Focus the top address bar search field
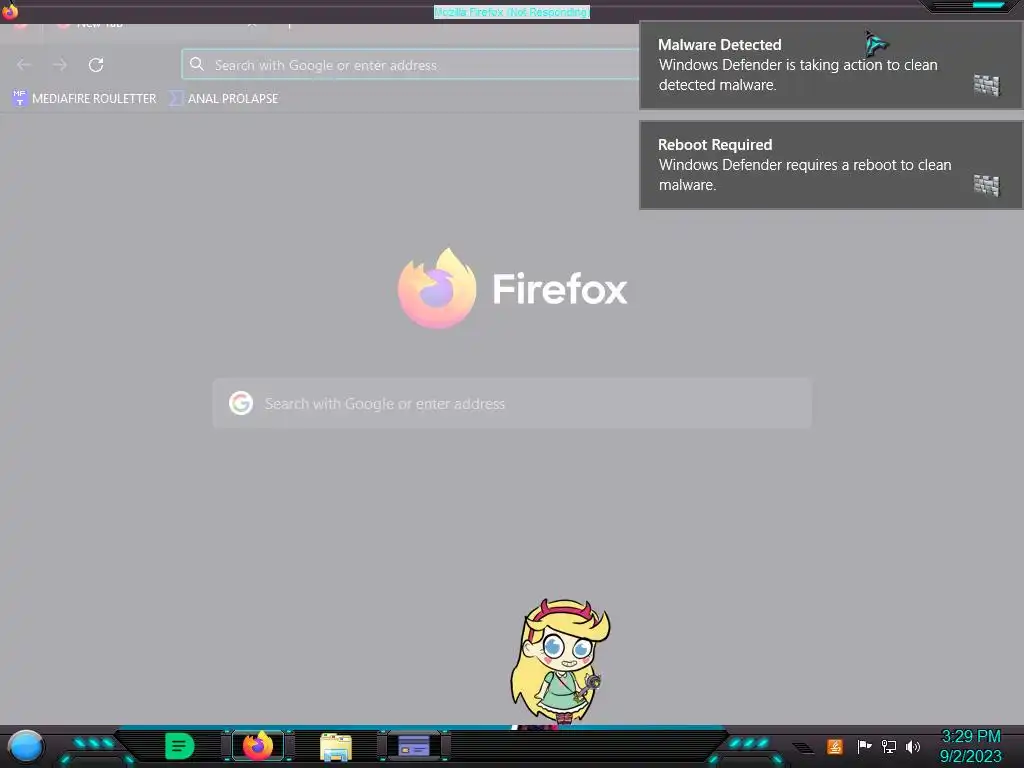The height and width of the screenshot is (768, 1024). coord(410,65)
